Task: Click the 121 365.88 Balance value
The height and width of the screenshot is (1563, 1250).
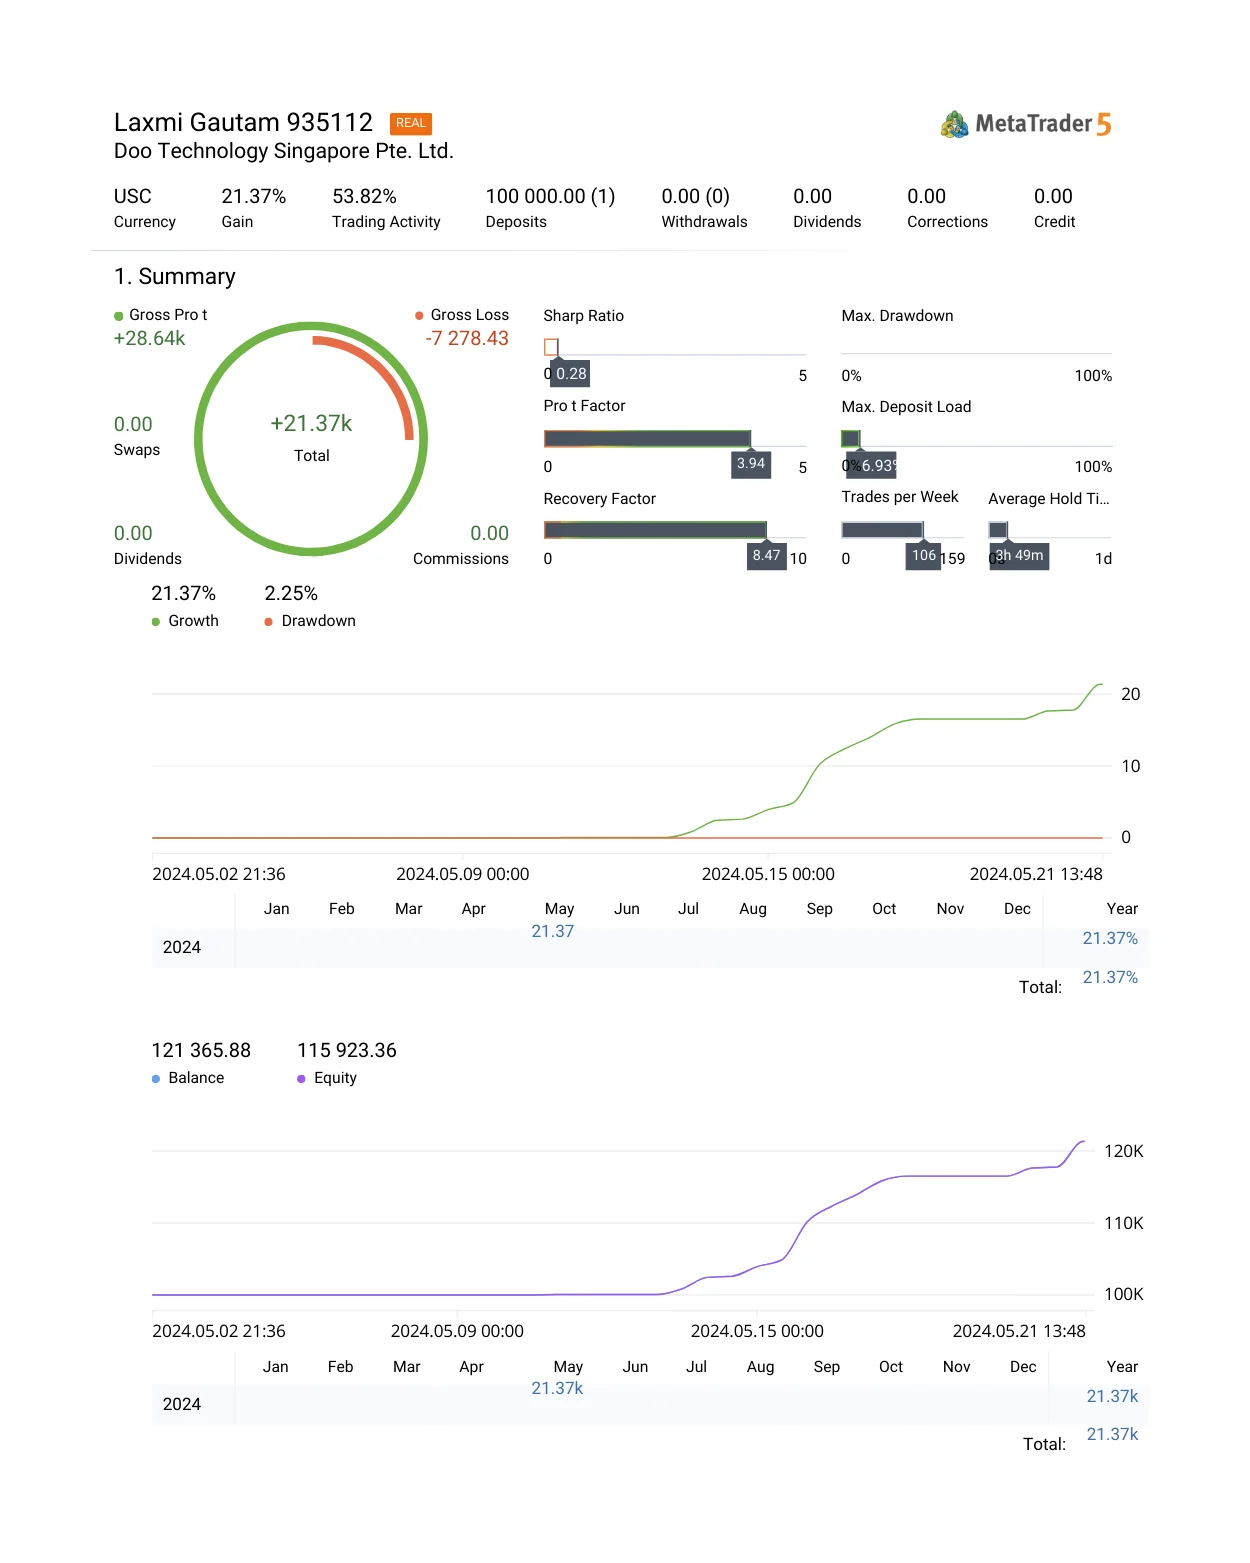Action: (x=201, y=1051)
